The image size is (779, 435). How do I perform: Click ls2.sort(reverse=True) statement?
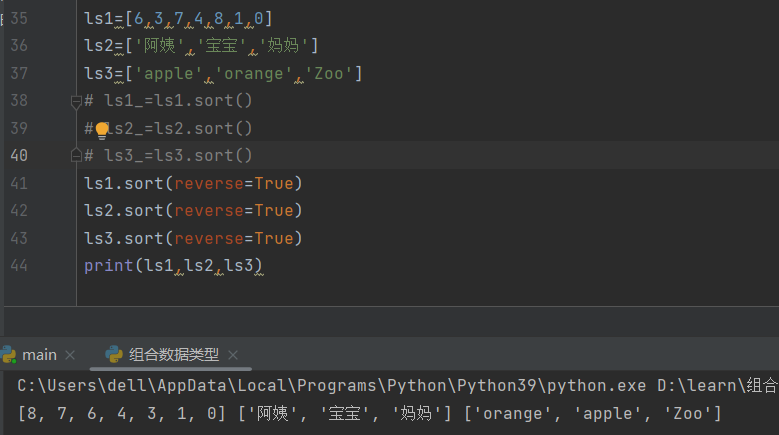[x=193, y=211]
